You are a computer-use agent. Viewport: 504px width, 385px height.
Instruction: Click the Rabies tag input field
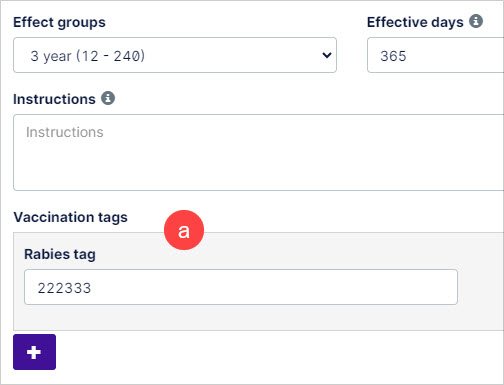(x=241, y=287)
